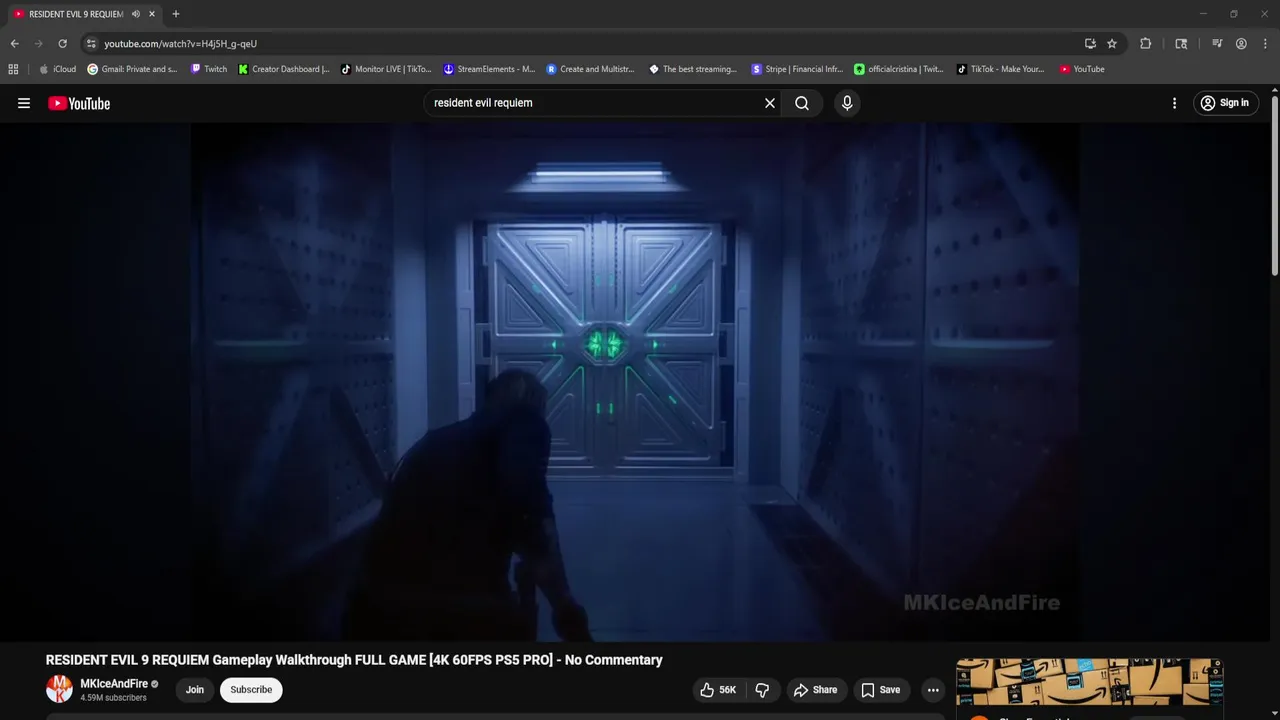This screenshot has height=720, width=1280.
Task: Open more actions ellipsis below the video
Action: click(933, 690)
